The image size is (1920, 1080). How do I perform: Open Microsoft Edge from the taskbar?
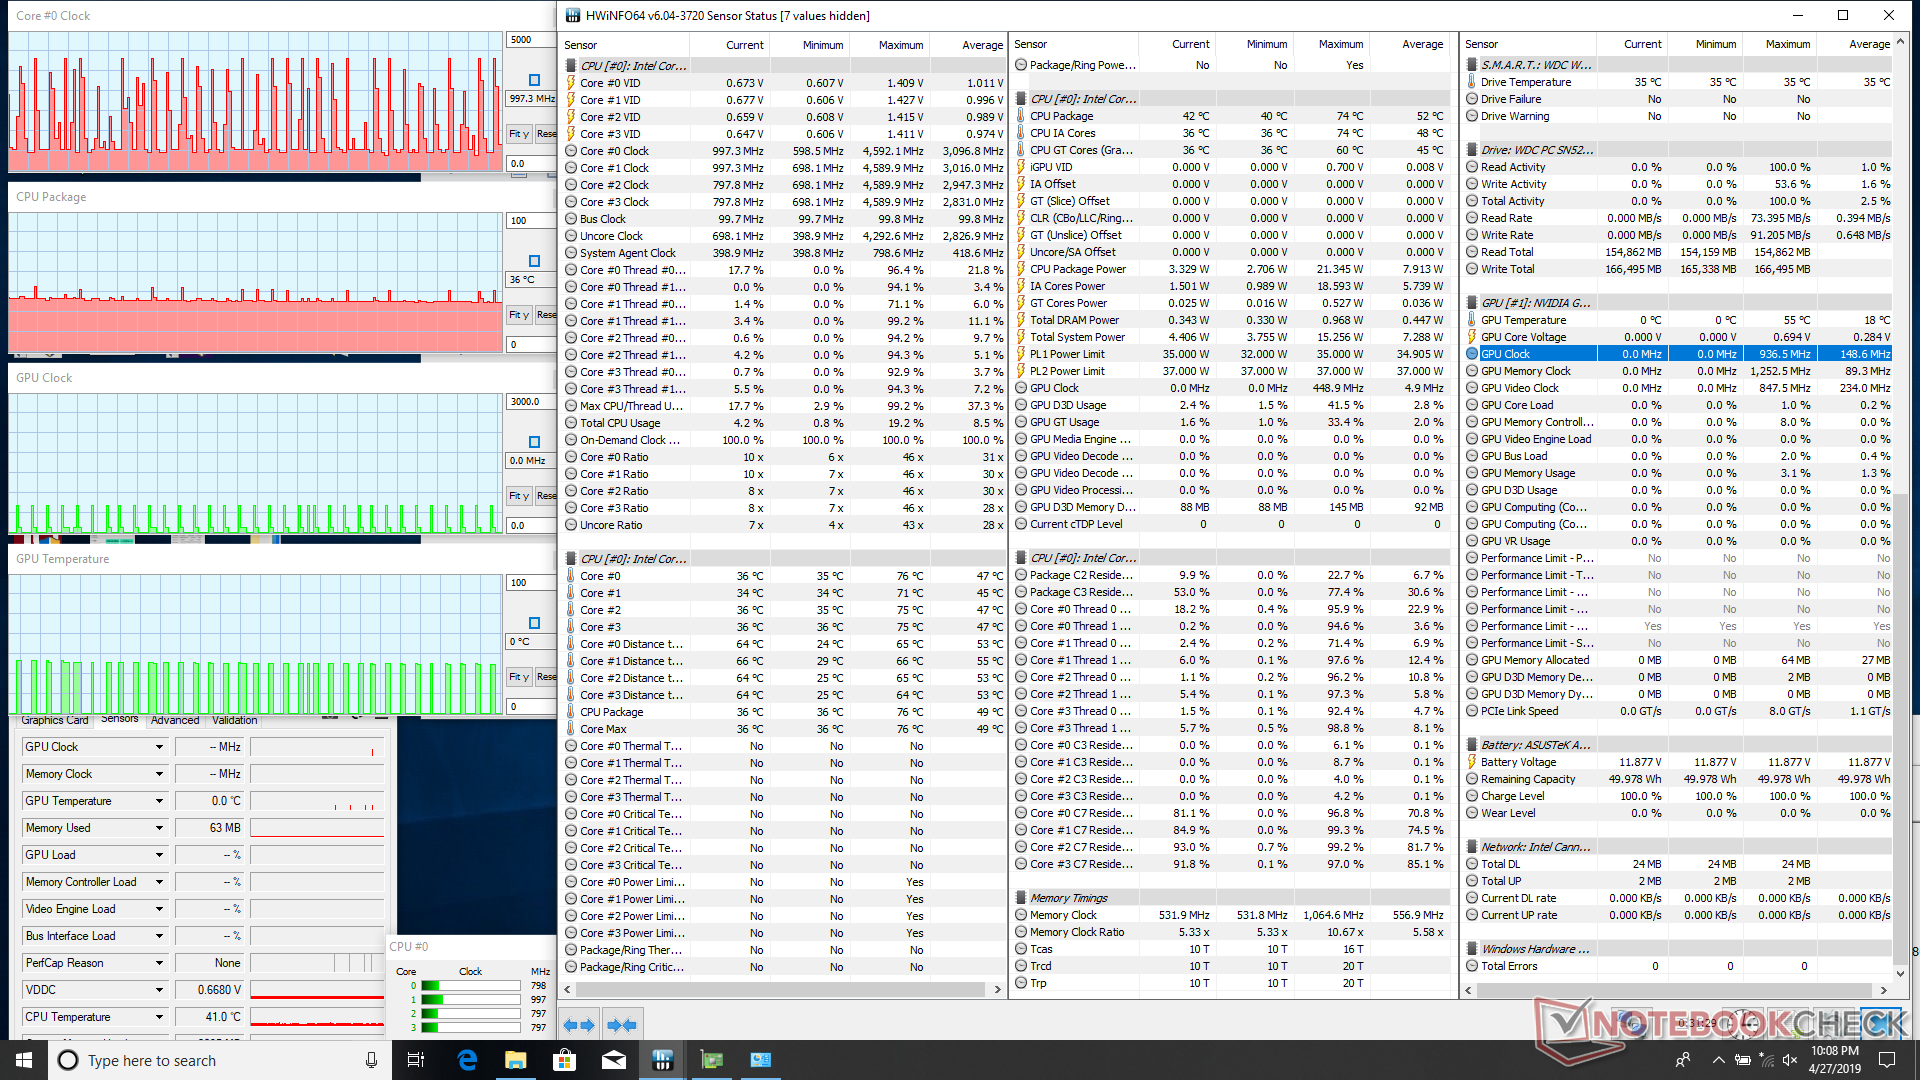pyautogui.click(x=467, y=1060)
